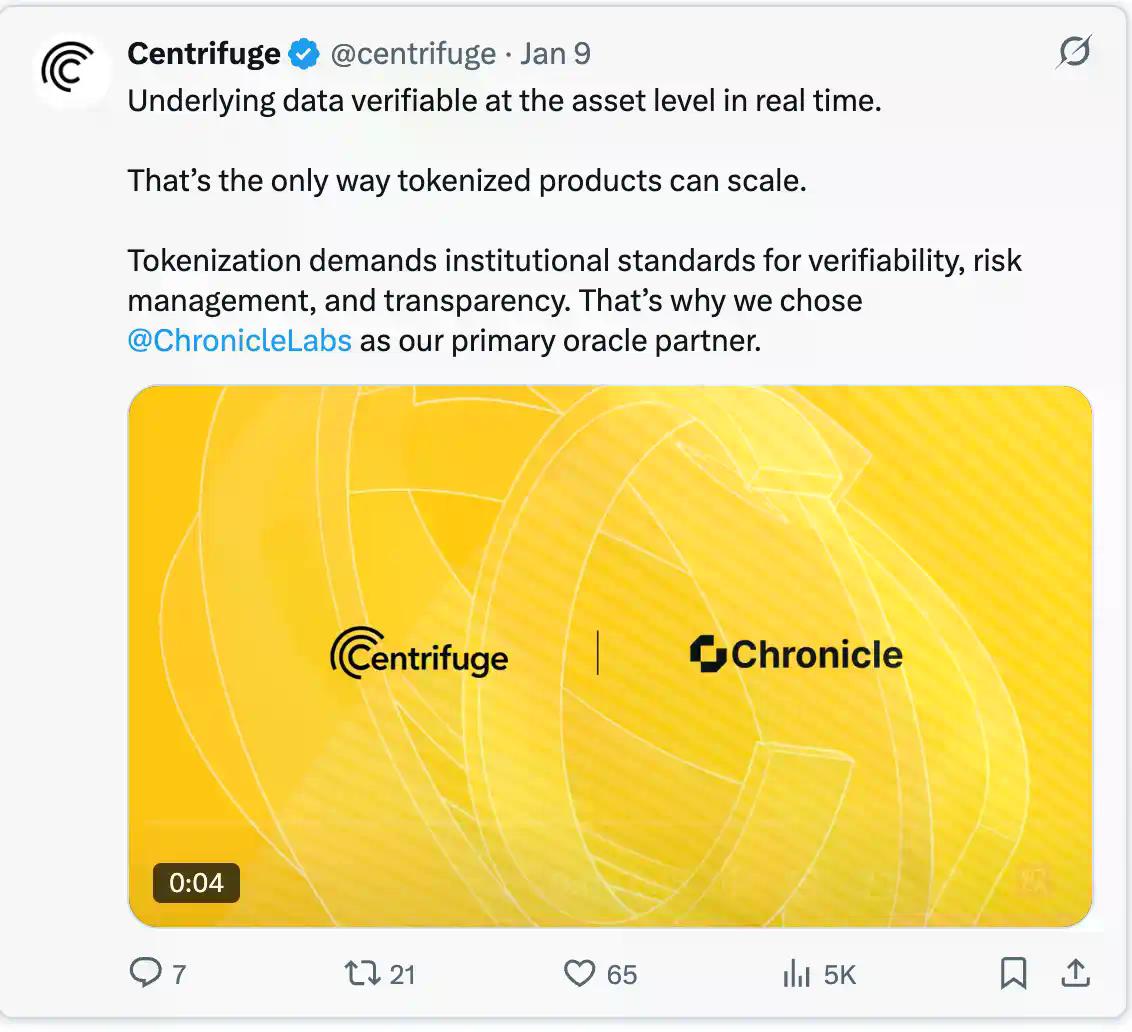Open view analytics bar chart icon
The image size is (1132, 1032).
point(796,973)
